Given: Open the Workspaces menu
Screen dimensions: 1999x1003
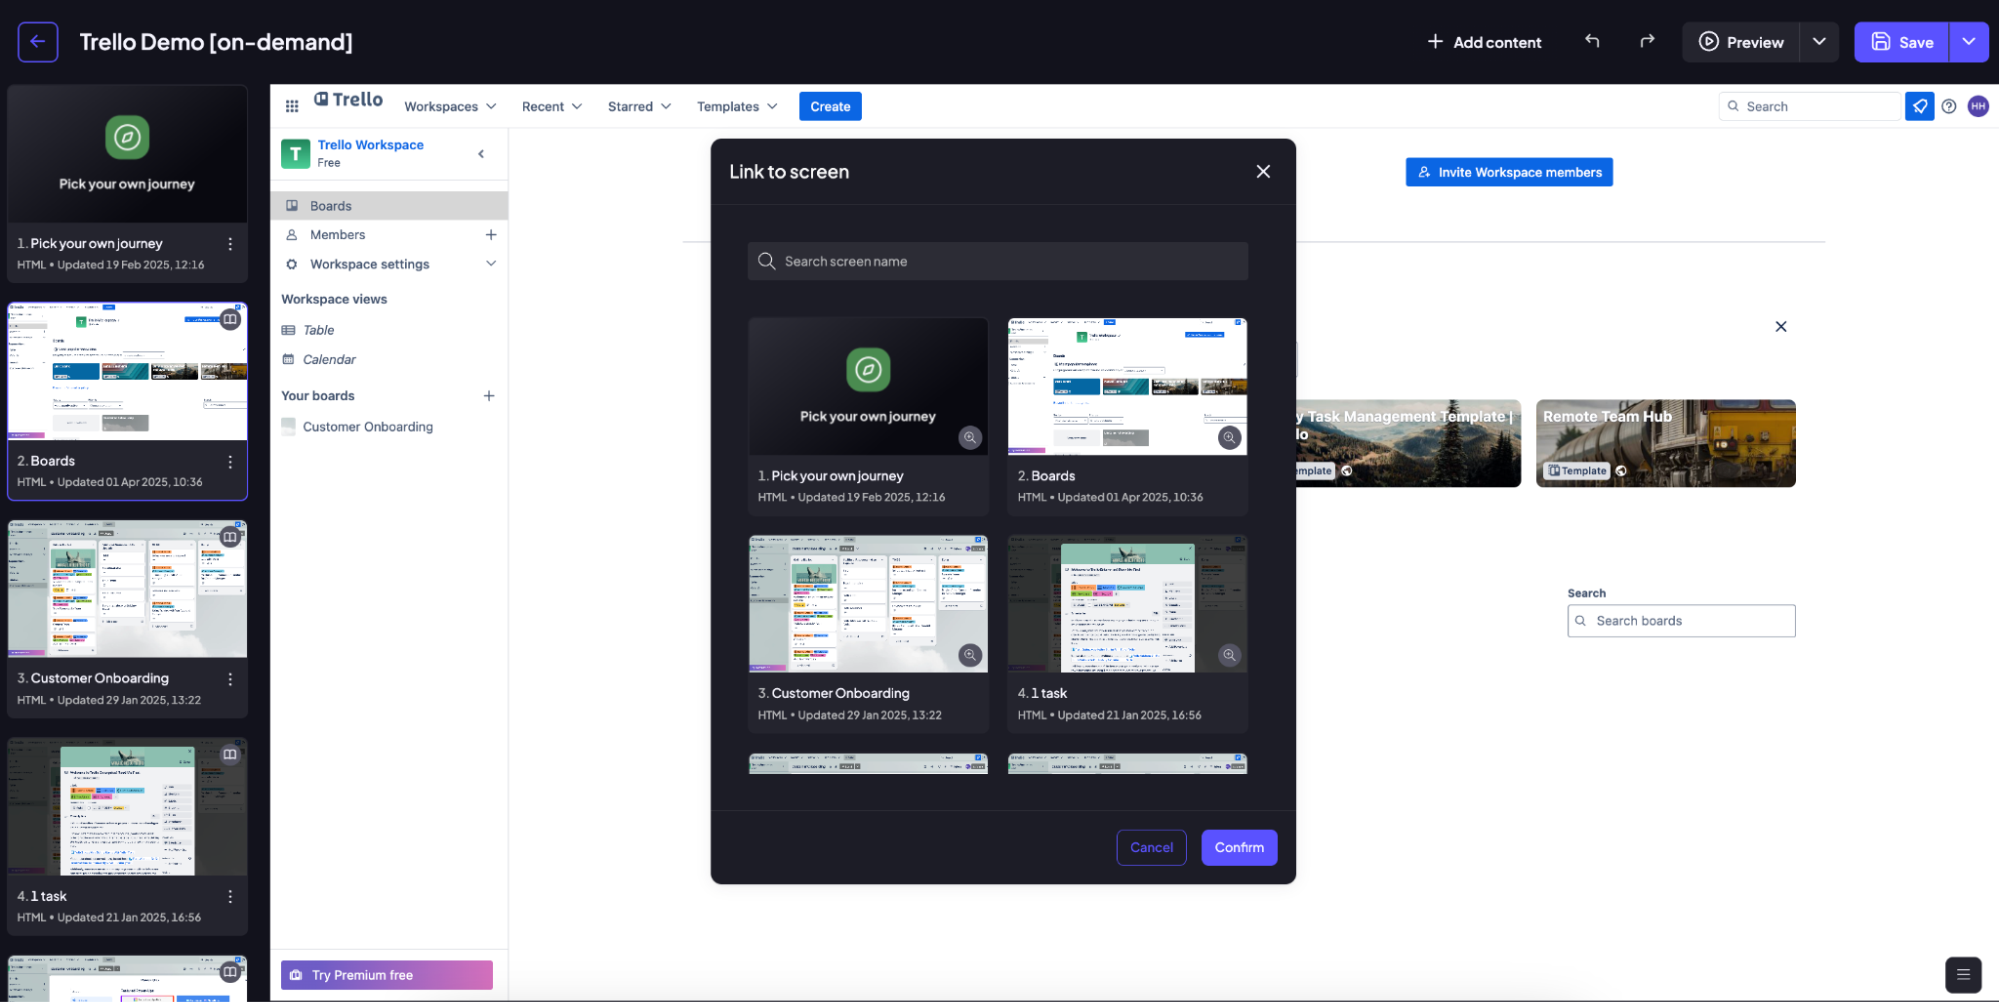Looking at the screenshot, I should pyautogui.click(x=450, y=106).
